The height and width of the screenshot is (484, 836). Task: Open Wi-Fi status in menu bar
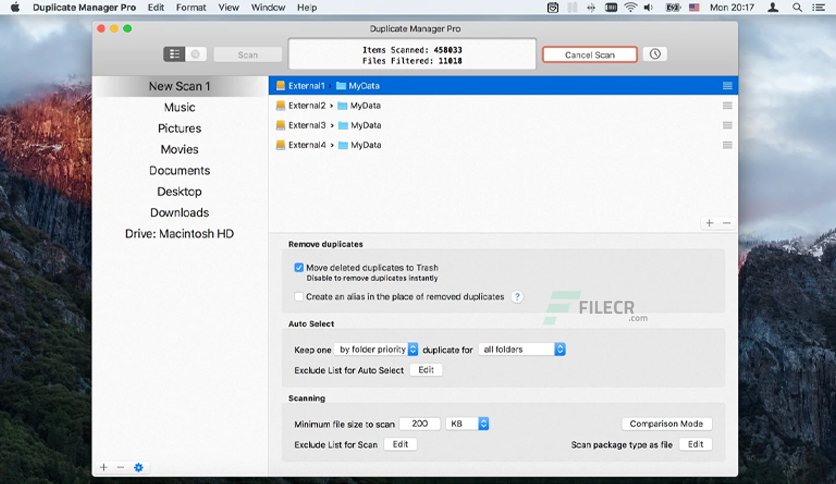[630, 7]
